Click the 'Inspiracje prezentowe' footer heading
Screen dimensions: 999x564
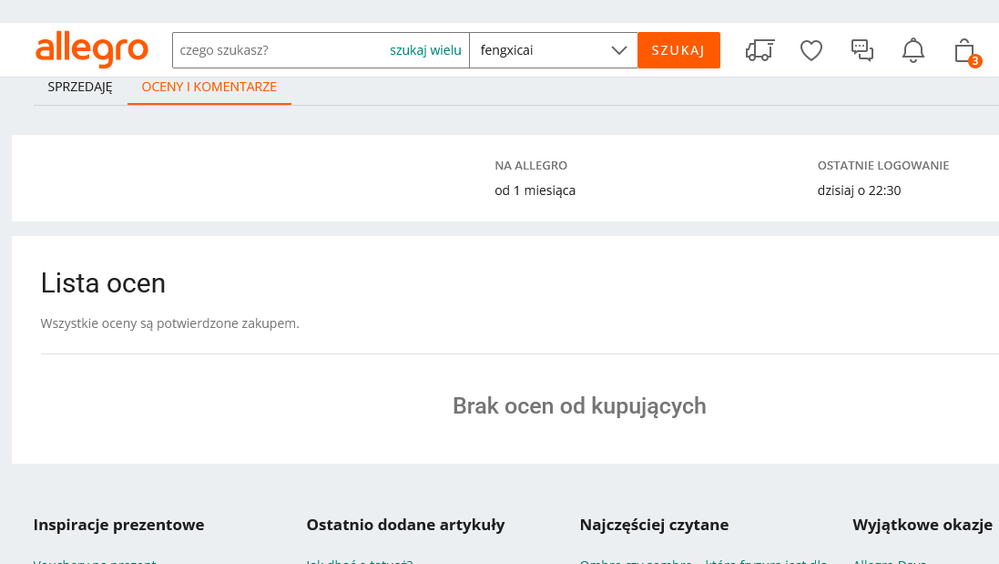point(119,524)
